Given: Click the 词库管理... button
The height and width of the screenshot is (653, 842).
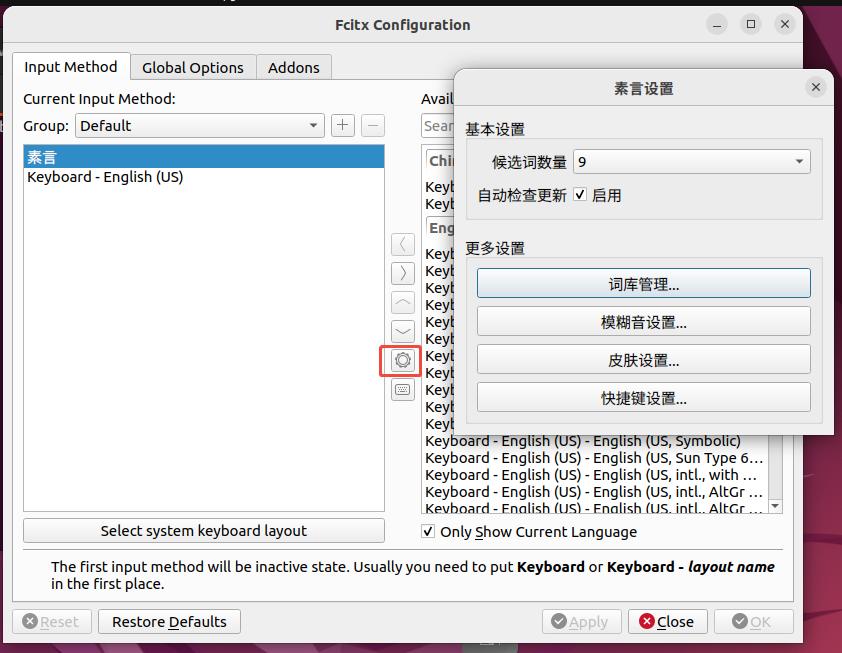Looking at the screenshot, I should tap(643, 284).
